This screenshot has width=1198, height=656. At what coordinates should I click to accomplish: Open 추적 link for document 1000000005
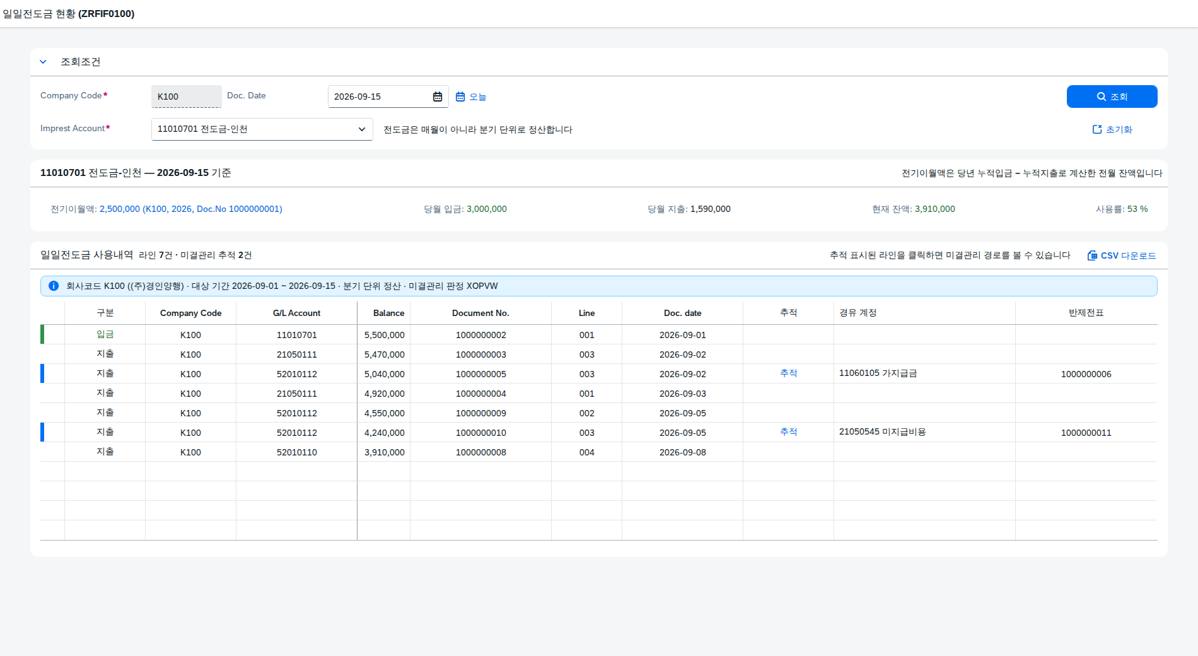(x=788, y=373)
